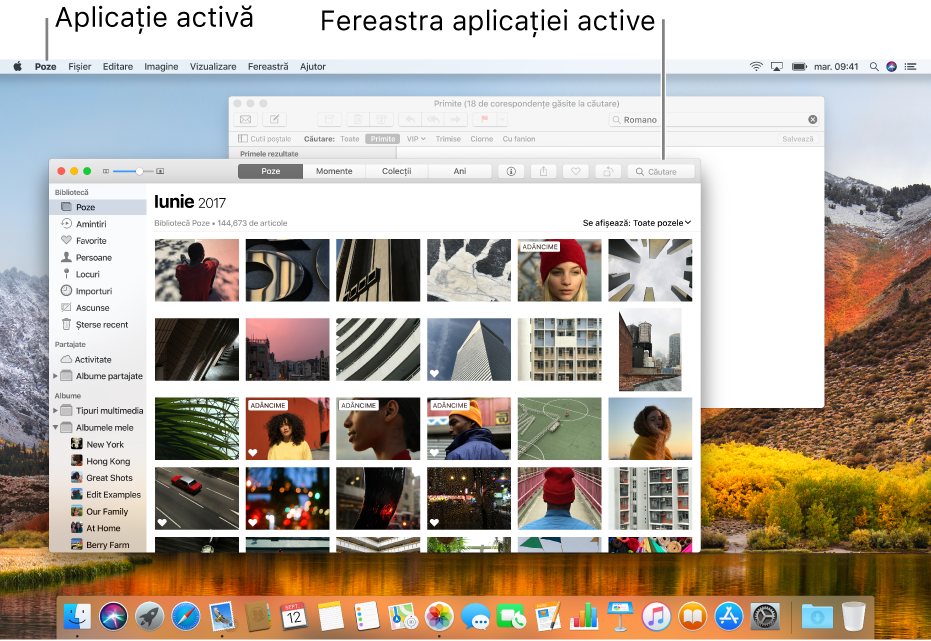931x641 pixels.
Task: Open the flag dropdown arrow in Mail window
Action: [502, 119]
